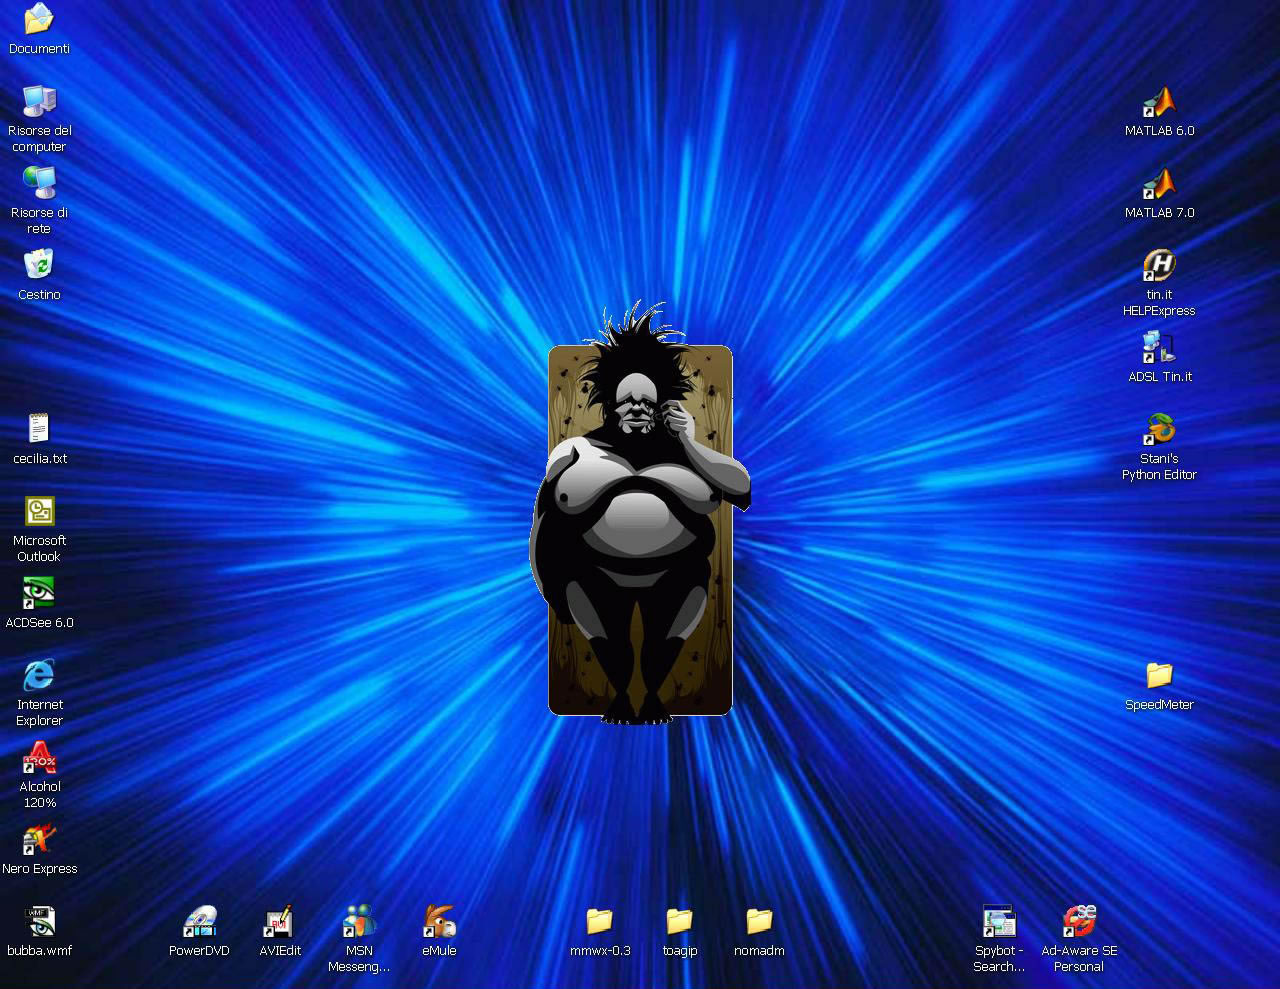Click the PowerDVD shortcut icon

pos(199,921)
